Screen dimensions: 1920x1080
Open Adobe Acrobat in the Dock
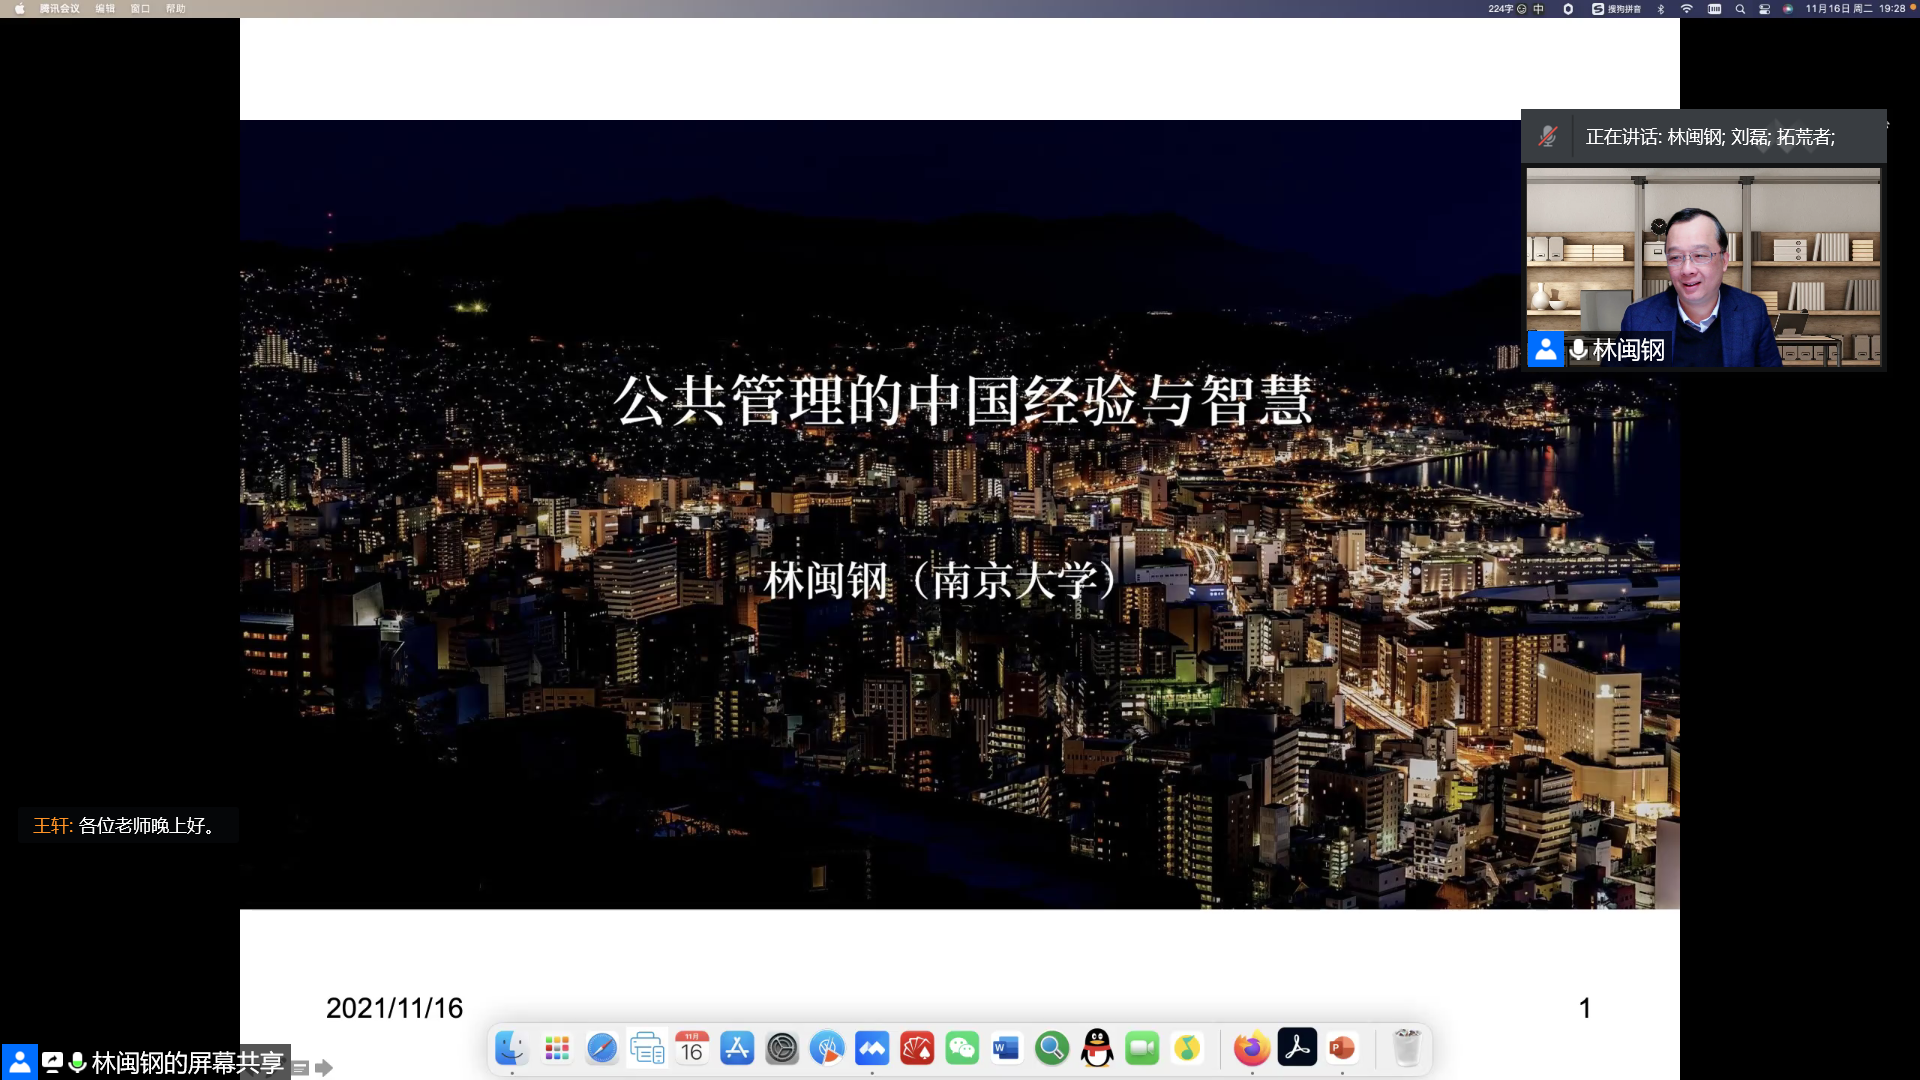[x=1297, y=1048]
